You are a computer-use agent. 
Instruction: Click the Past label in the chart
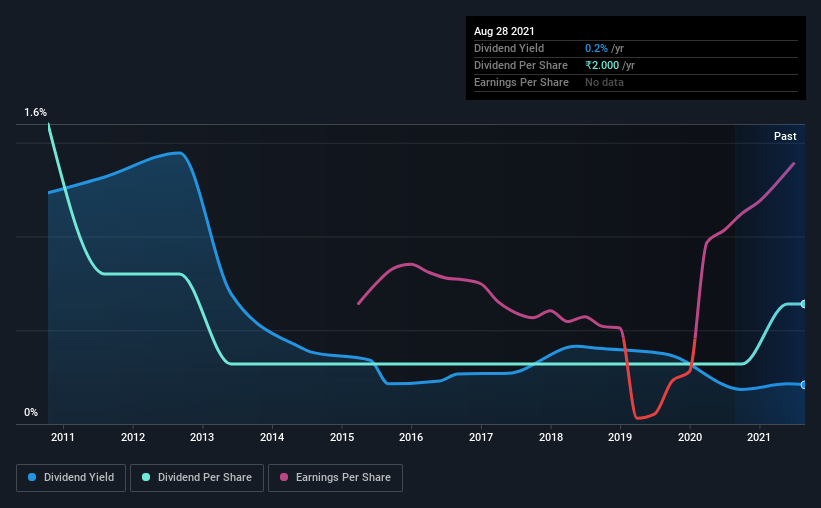click(x=785, y=136)
